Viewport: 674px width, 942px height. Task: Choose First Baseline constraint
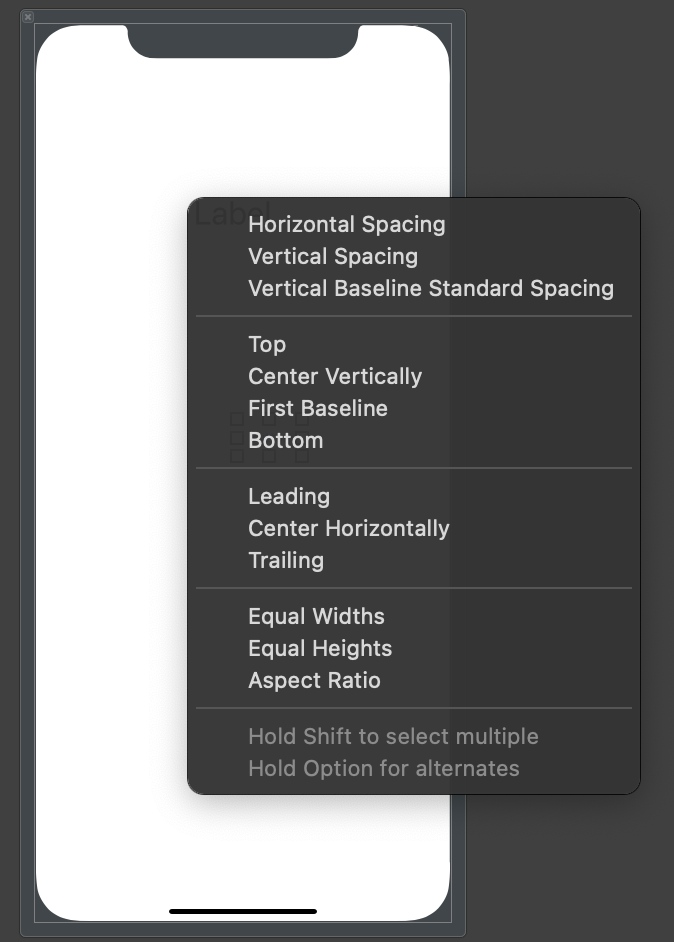317,408
